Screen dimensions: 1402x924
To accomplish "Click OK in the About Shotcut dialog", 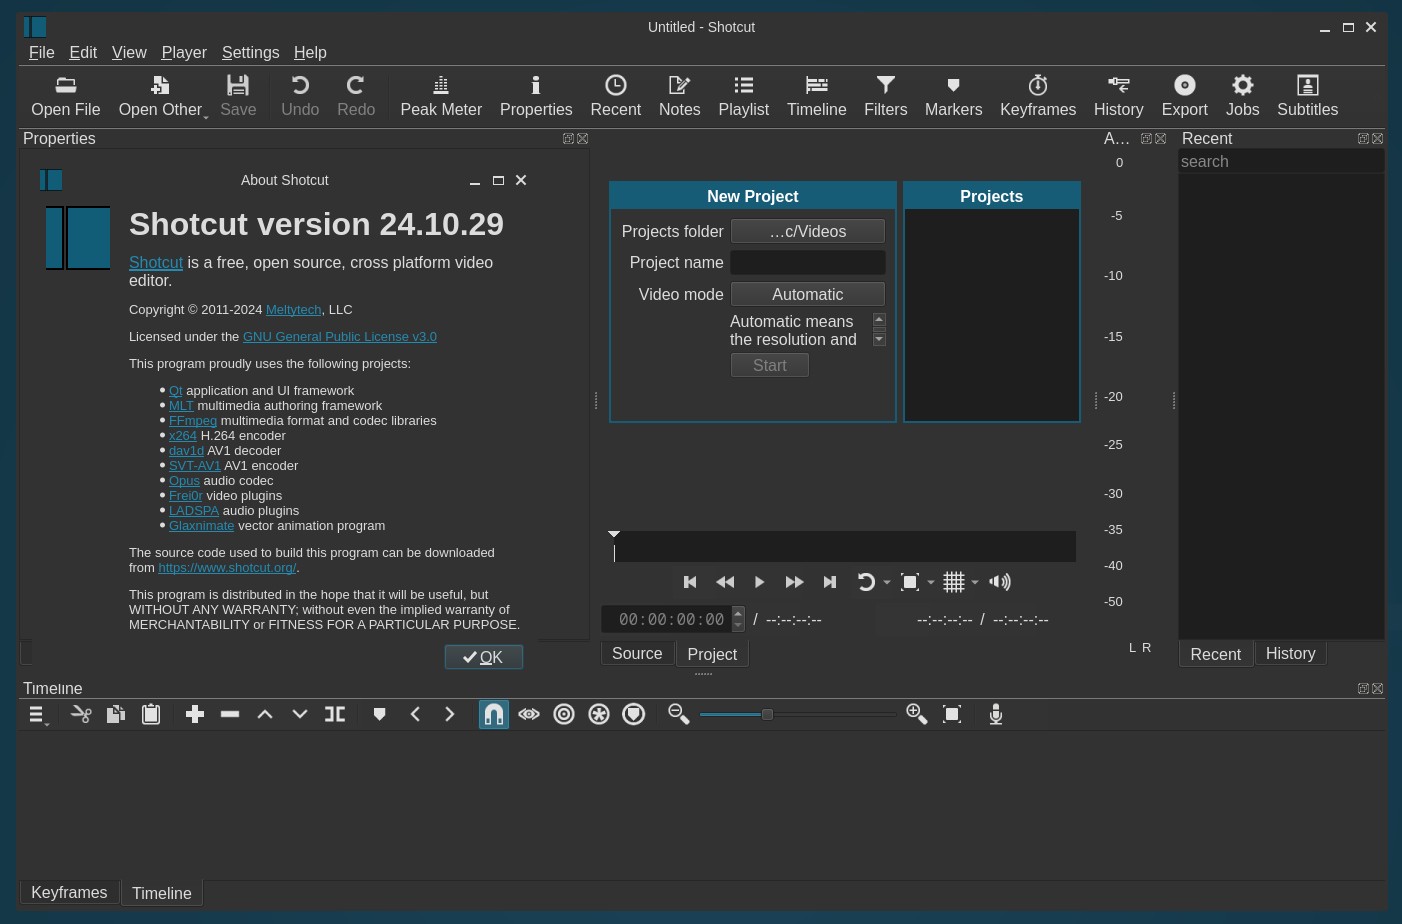I will [484, 657].
